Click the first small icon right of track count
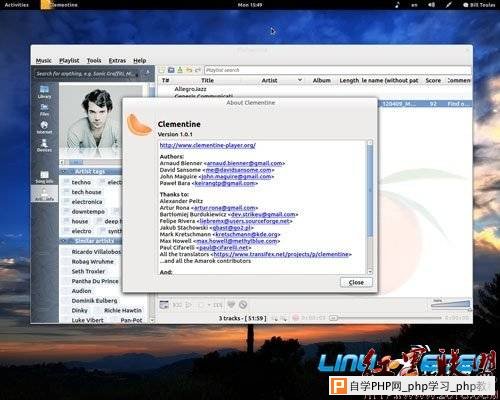This screenshot has height=400, width=500. coord(275,319)
